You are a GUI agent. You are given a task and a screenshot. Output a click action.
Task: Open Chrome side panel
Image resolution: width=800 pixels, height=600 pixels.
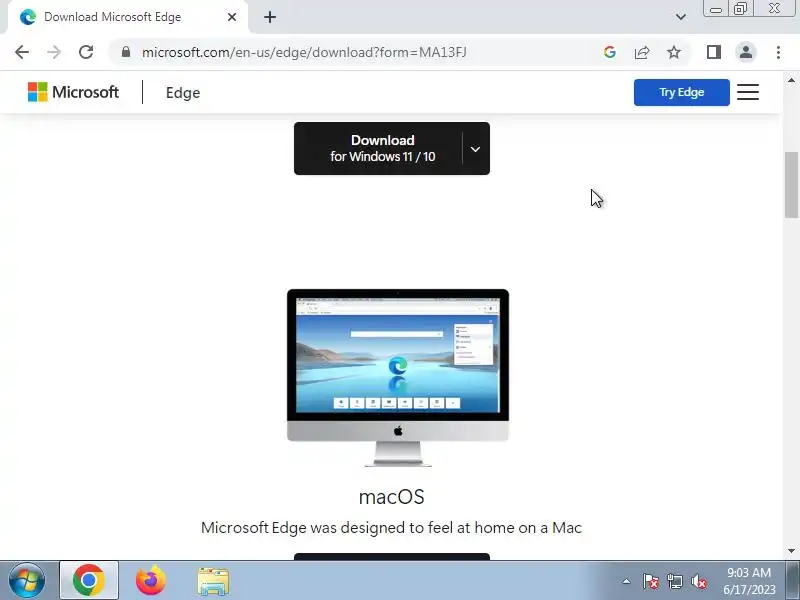714,52
